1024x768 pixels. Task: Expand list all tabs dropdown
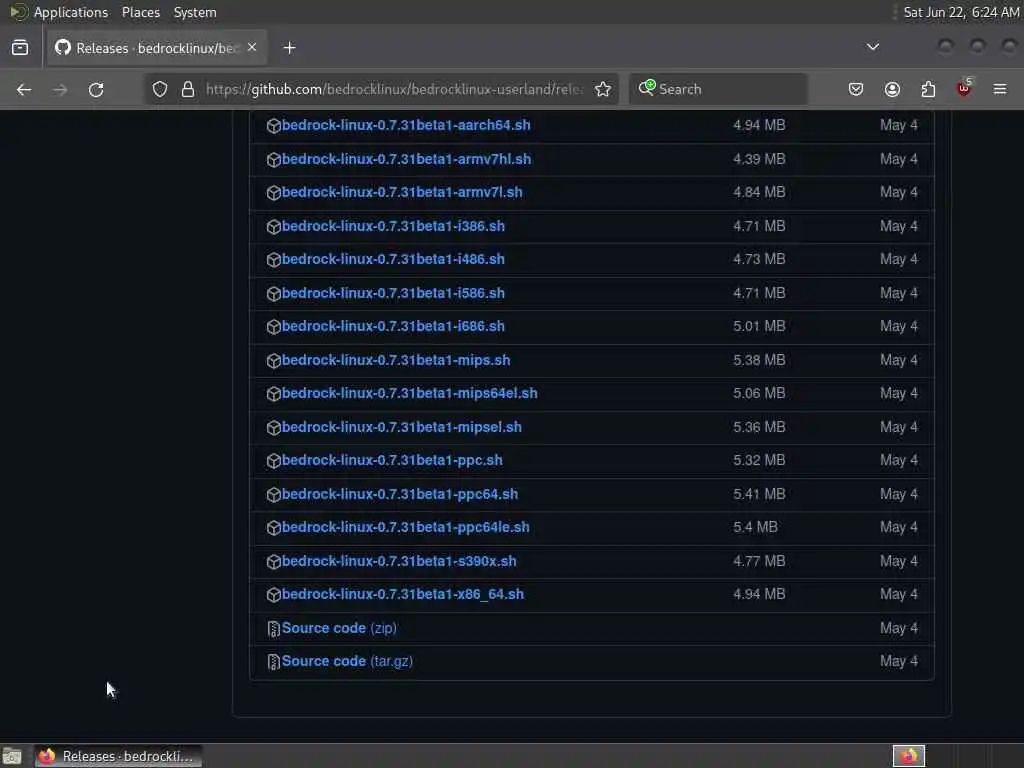872,47
